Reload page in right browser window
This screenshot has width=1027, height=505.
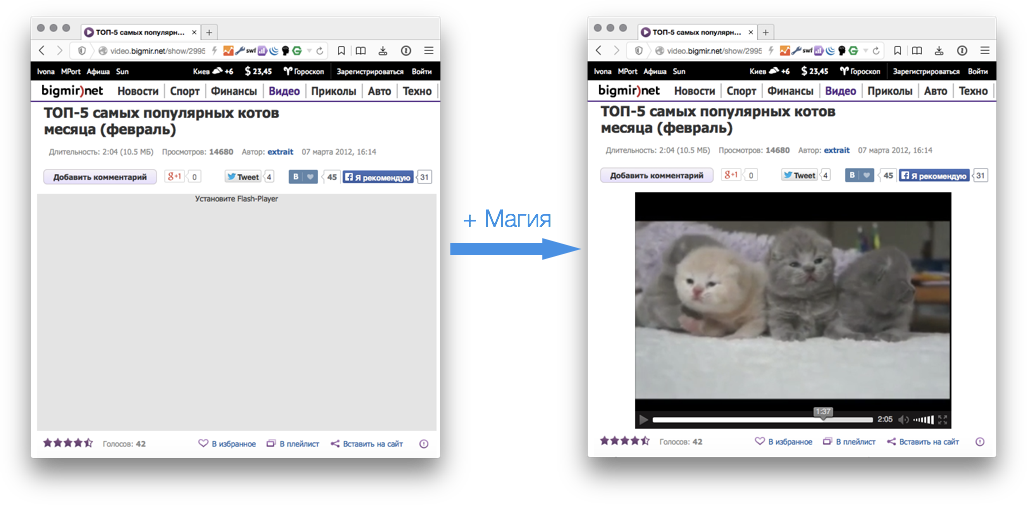coord(878,50)
